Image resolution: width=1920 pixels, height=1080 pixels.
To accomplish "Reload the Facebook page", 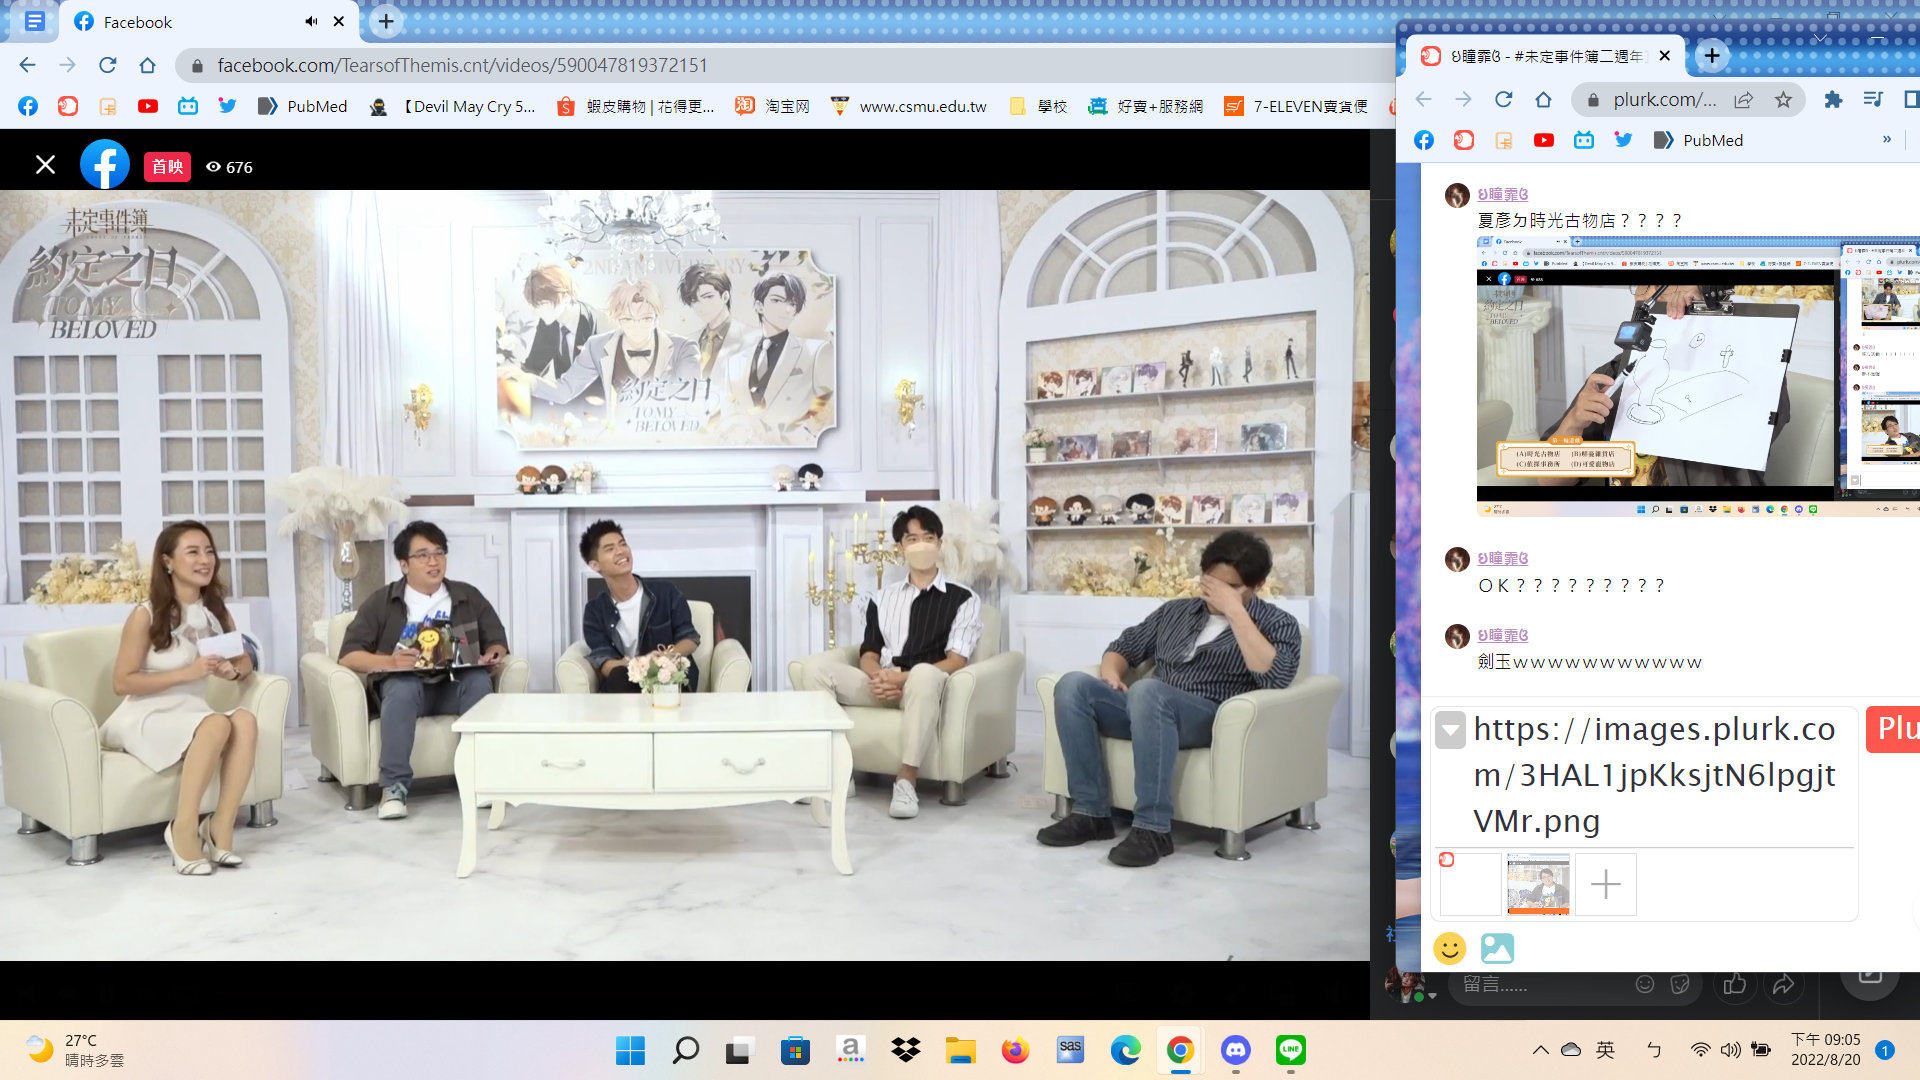I will click(107, 65).
